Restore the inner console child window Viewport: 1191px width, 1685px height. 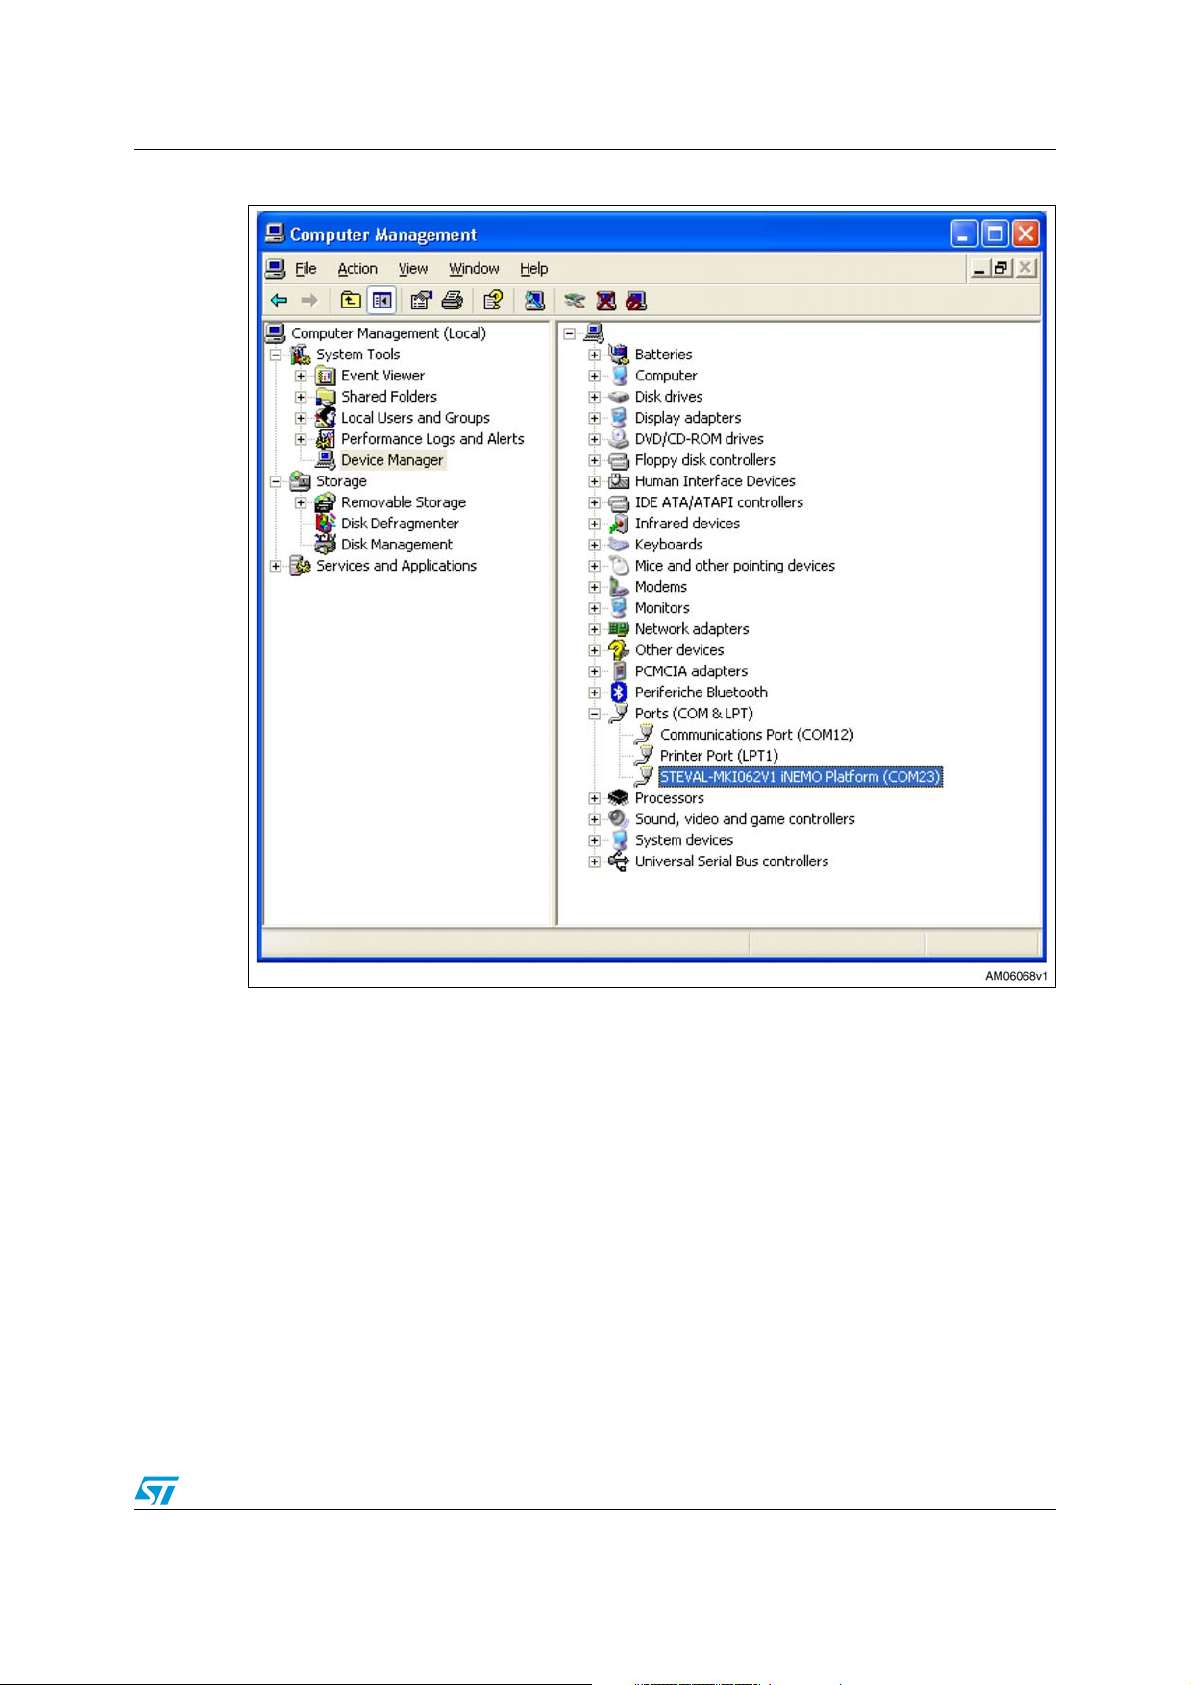tap(1002, 268)
